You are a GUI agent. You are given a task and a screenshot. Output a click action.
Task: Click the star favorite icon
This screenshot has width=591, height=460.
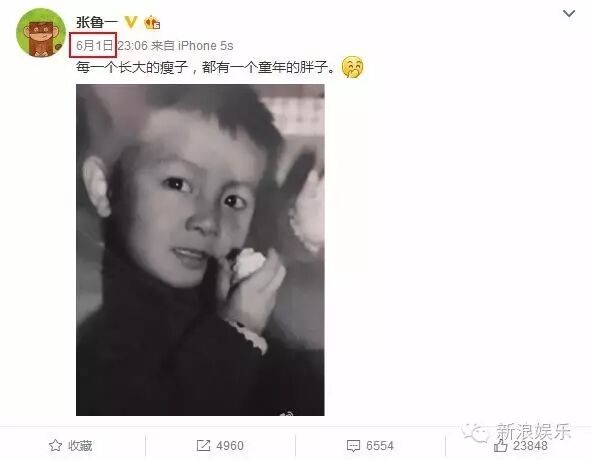point(55,446)
